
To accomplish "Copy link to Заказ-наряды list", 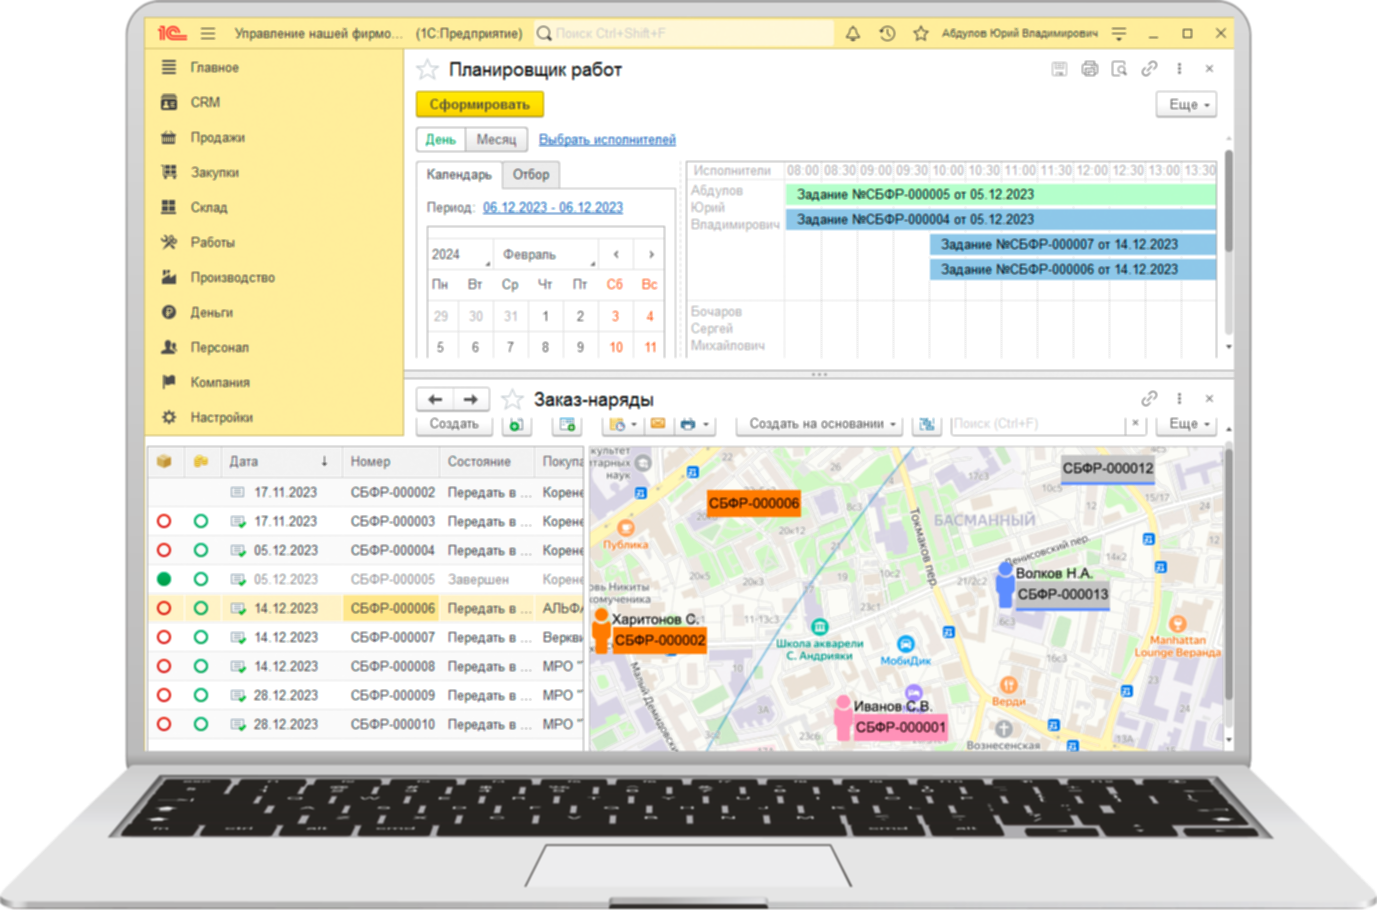I will pyautogui.click(x=1149, y=398).
